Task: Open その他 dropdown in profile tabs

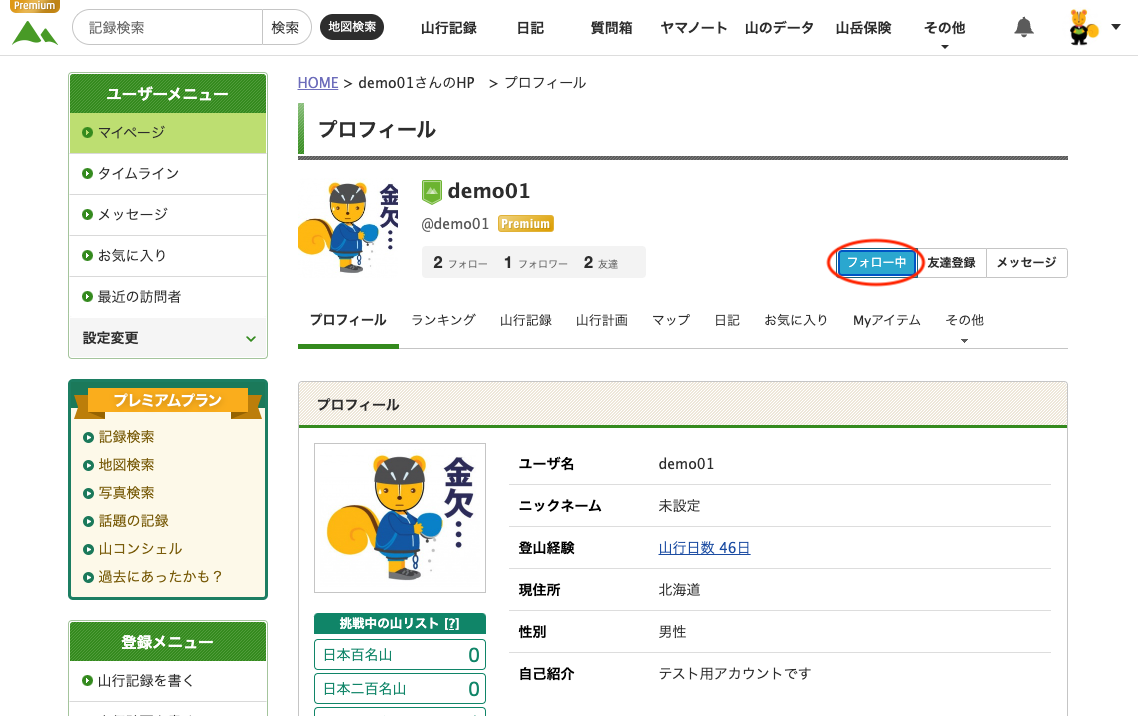Action: [x=965, y=321]
